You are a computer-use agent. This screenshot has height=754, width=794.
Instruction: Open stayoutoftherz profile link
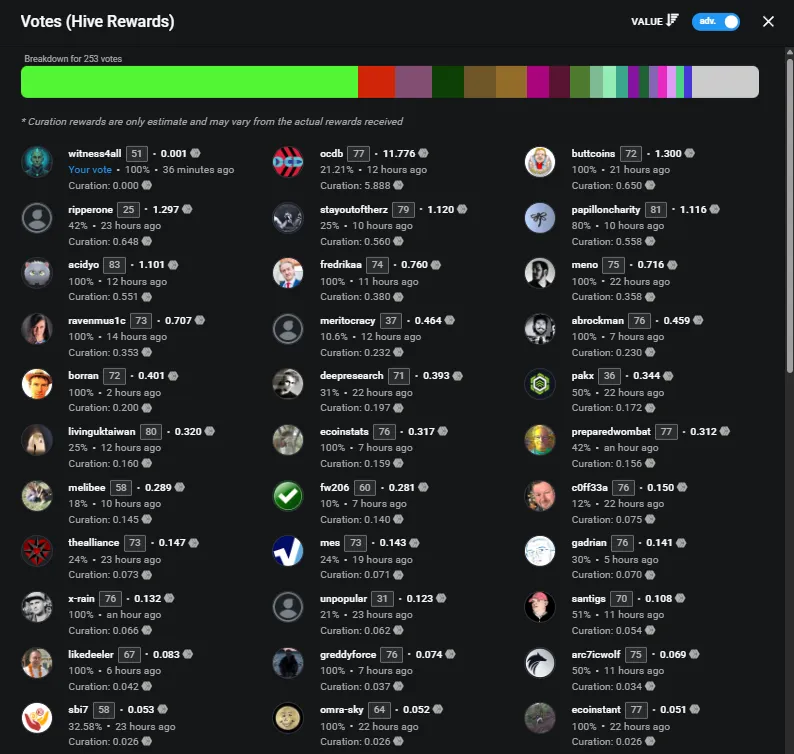coord(353,209)
